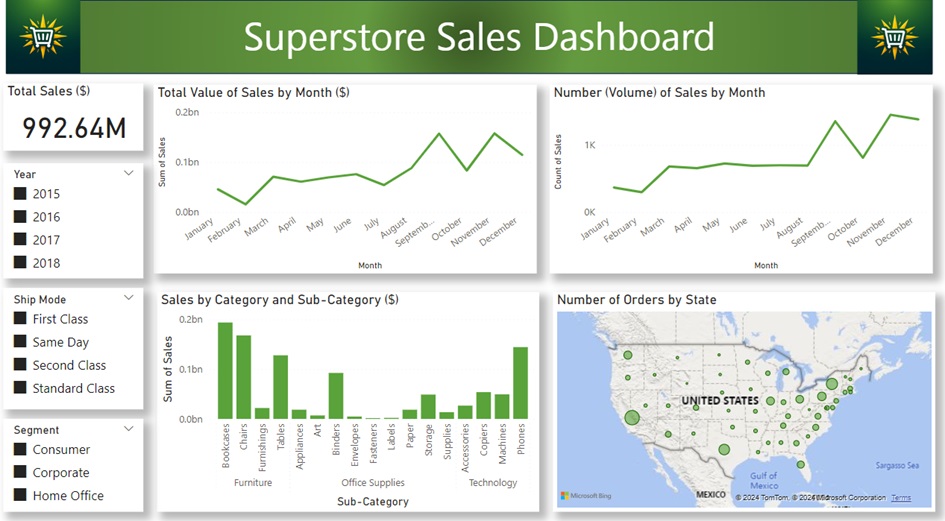Click 'Number of Orders by State' title
Screen dimensions: 945x521
[636, 300]
